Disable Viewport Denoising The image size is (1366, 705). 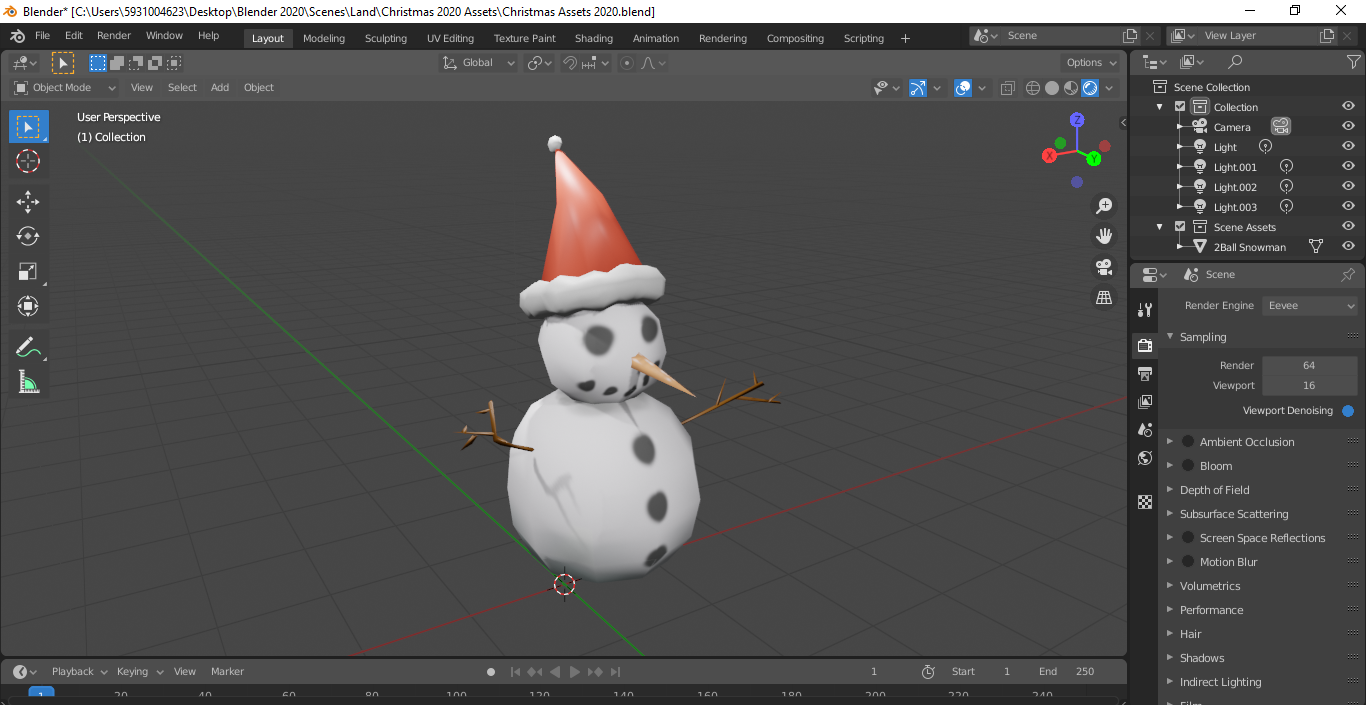[x=1348, y=410]
